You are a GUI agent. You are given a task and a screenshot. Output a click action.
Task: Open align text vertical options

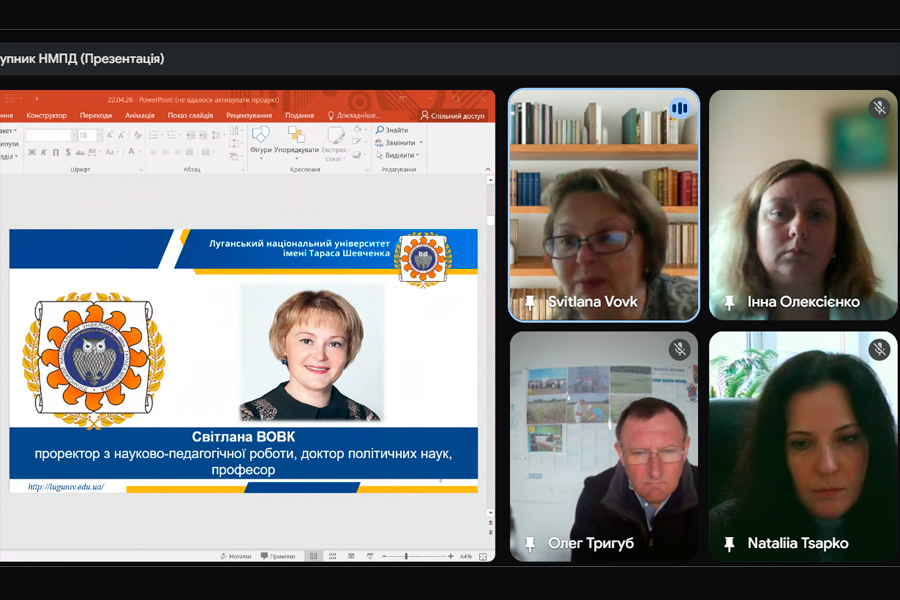[x=234, y=143]
